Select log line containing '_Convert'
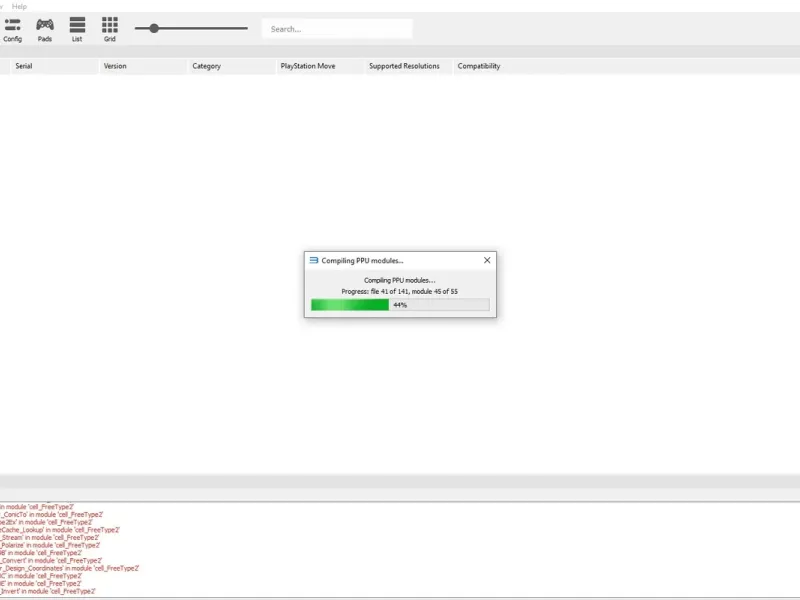This screenshot has height=600, width=800. click(51, 561)
